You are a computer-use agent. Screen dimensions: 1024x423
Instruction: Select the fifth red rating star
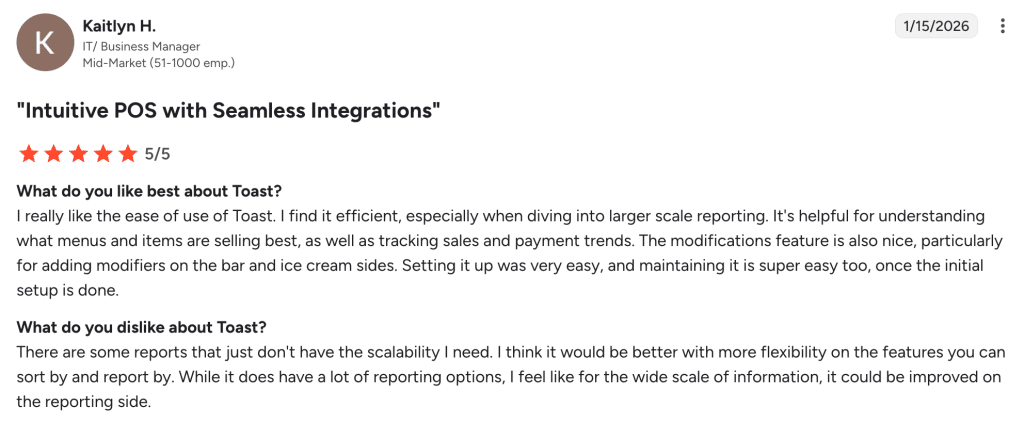pyautogui.click(x=128, y=154)
